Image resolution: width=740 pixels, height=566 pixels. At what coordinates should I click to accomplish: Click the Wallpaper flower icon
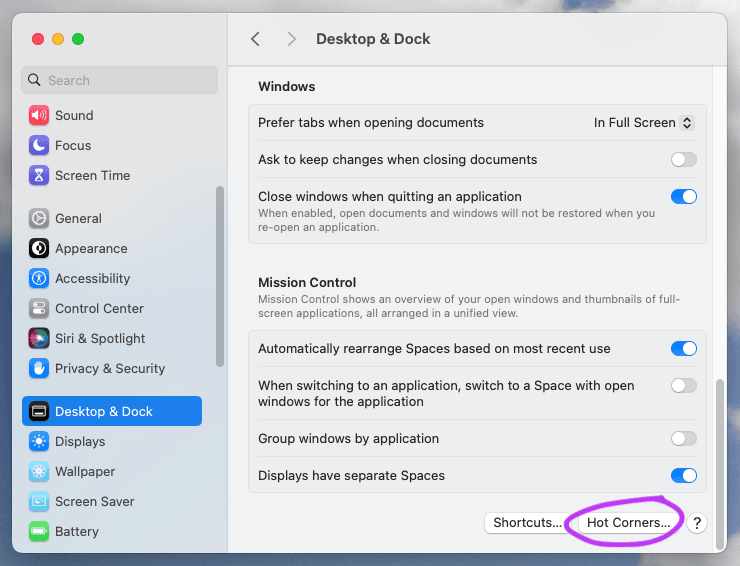39,472
